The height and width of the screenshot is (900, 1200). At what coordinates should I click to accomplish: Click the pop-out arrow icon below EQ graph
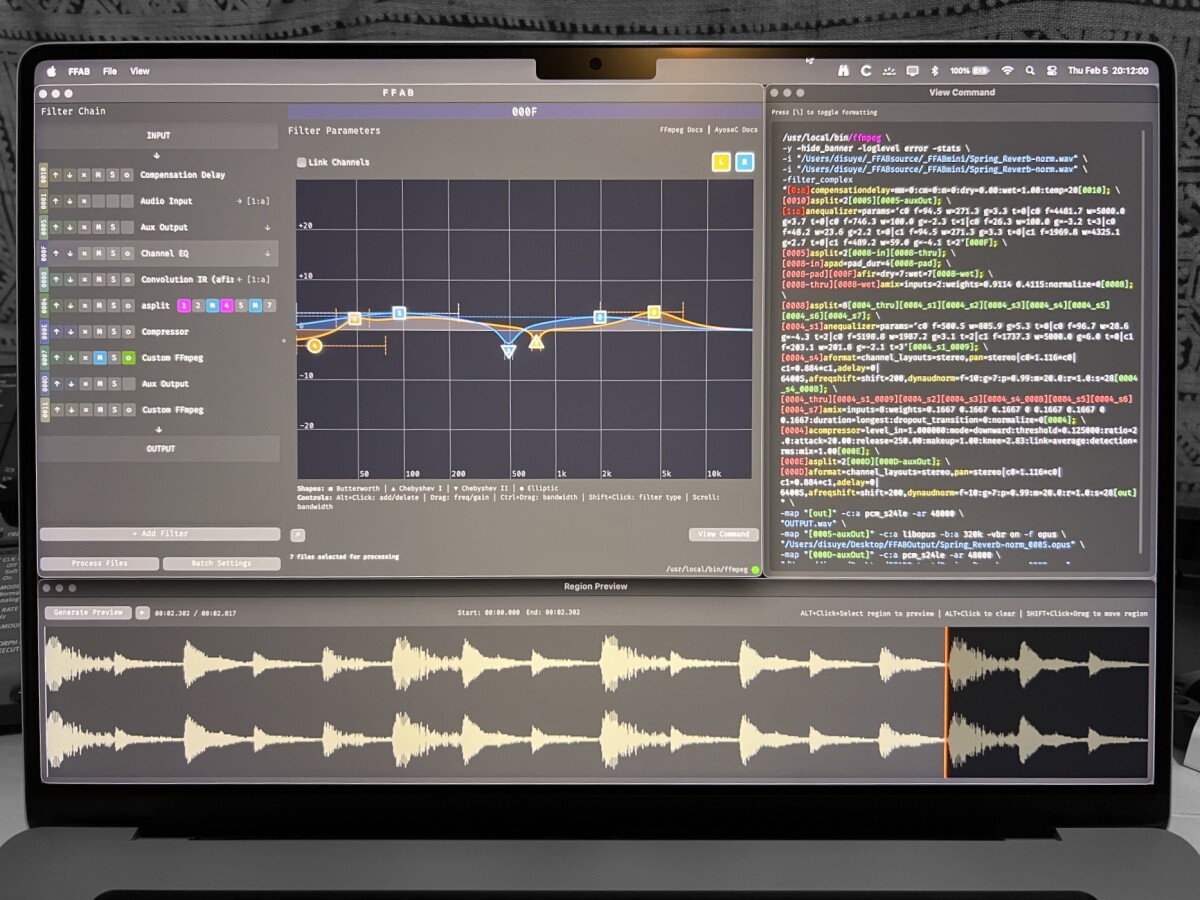pyautogui.click(x=297, y=535)
